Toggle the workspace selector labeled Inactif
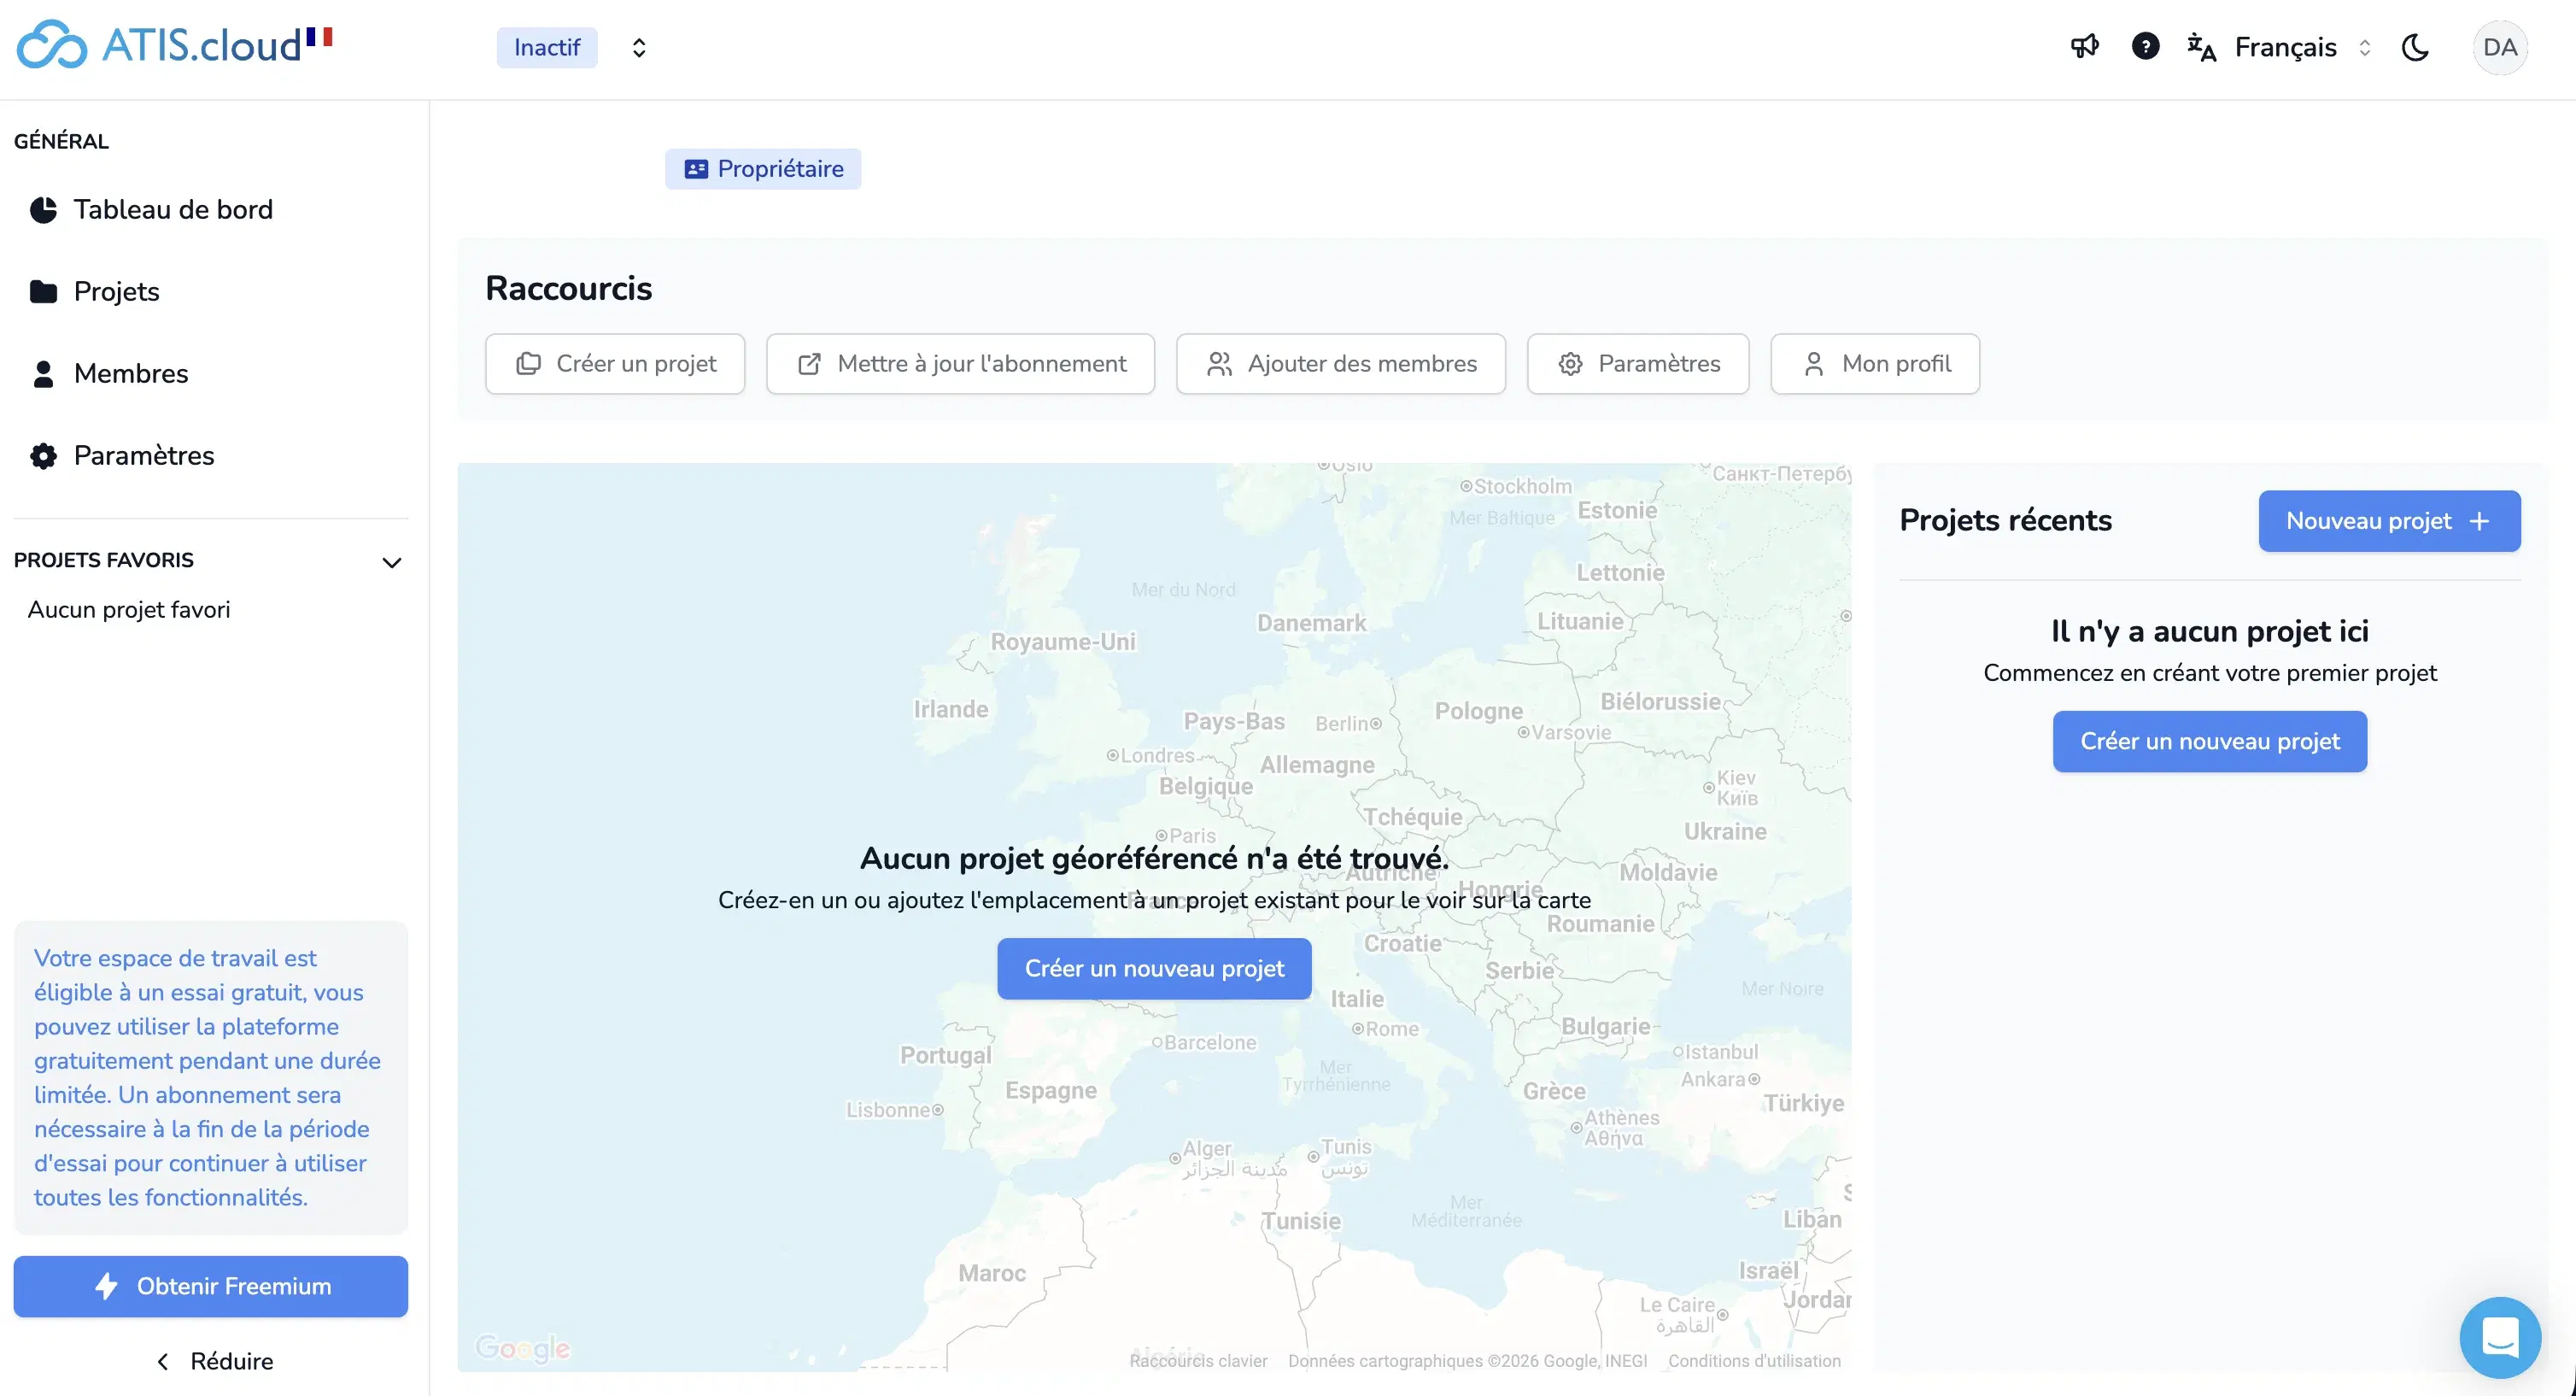Screen dimensions: 2576x1396 pos(547,47)
